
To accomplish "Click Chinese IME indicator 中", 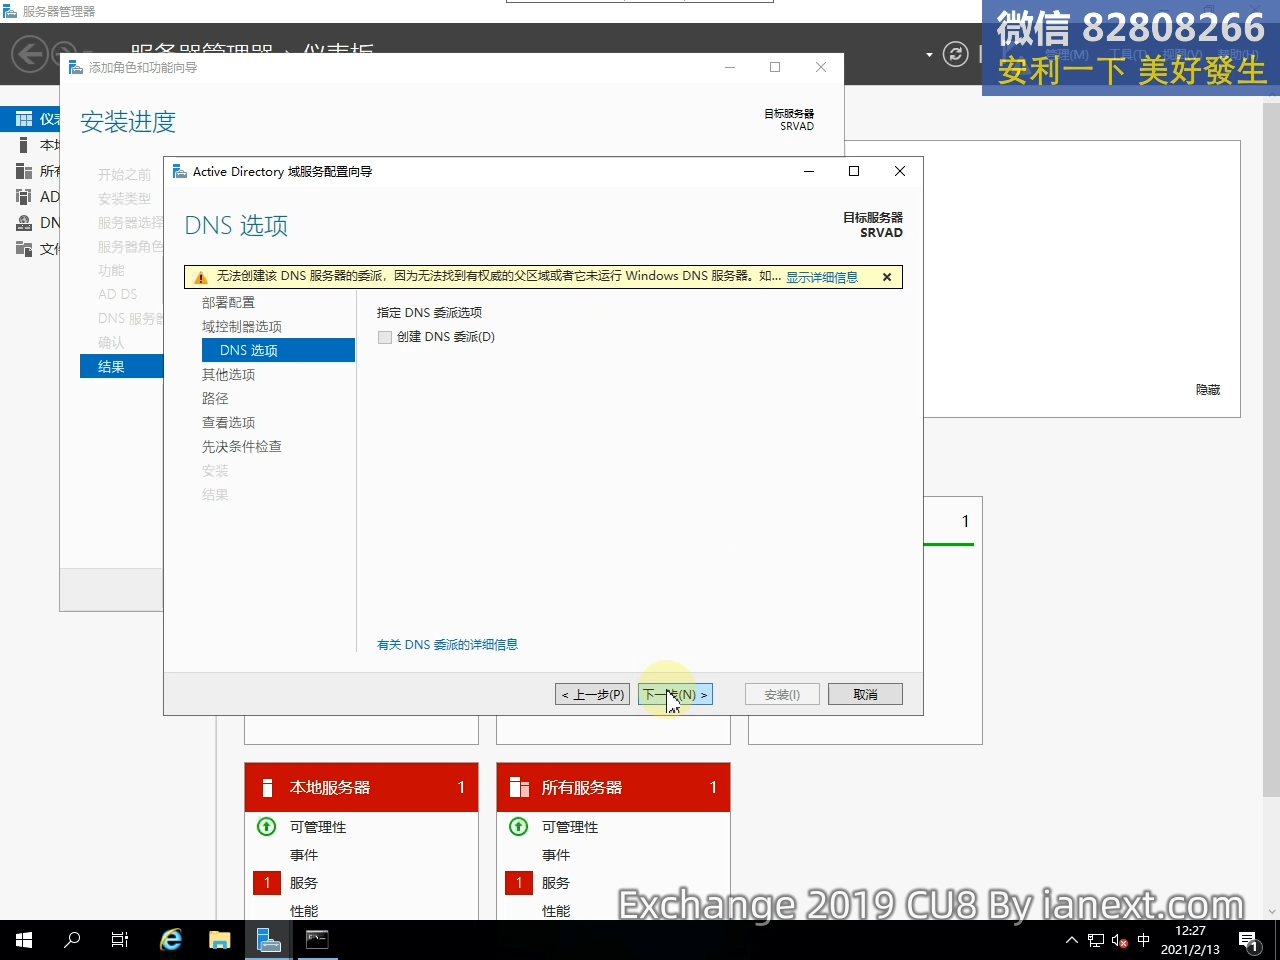I will 1144,940.
